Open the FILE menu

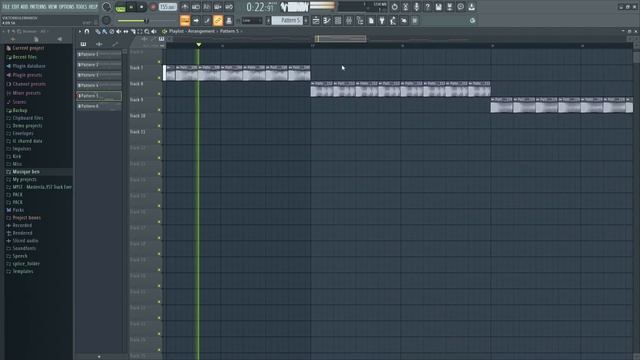[6, 7]
